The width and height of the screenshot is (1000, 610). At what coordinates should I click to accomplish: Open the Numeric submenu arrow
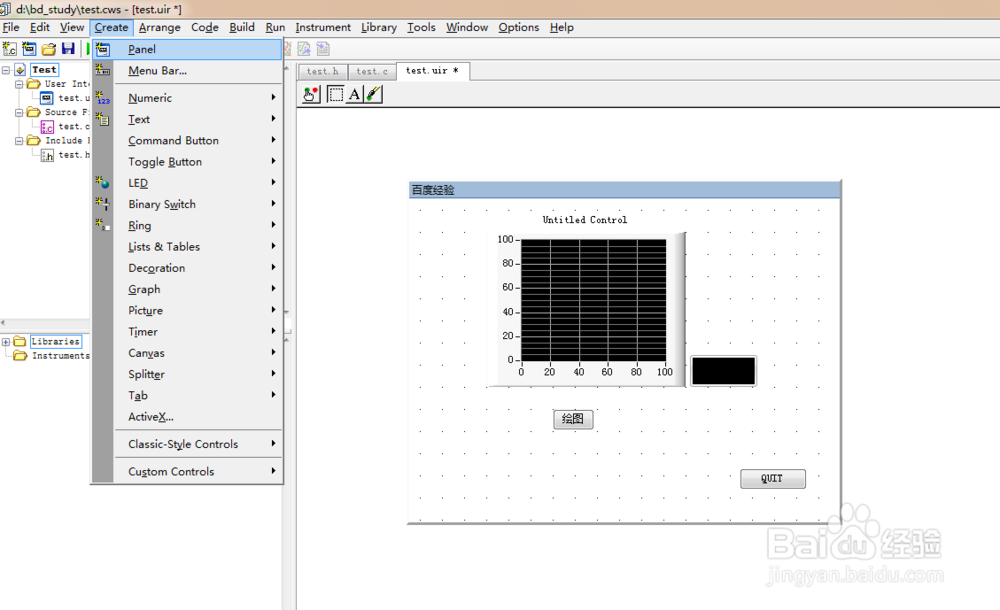(x=273, y=97)
